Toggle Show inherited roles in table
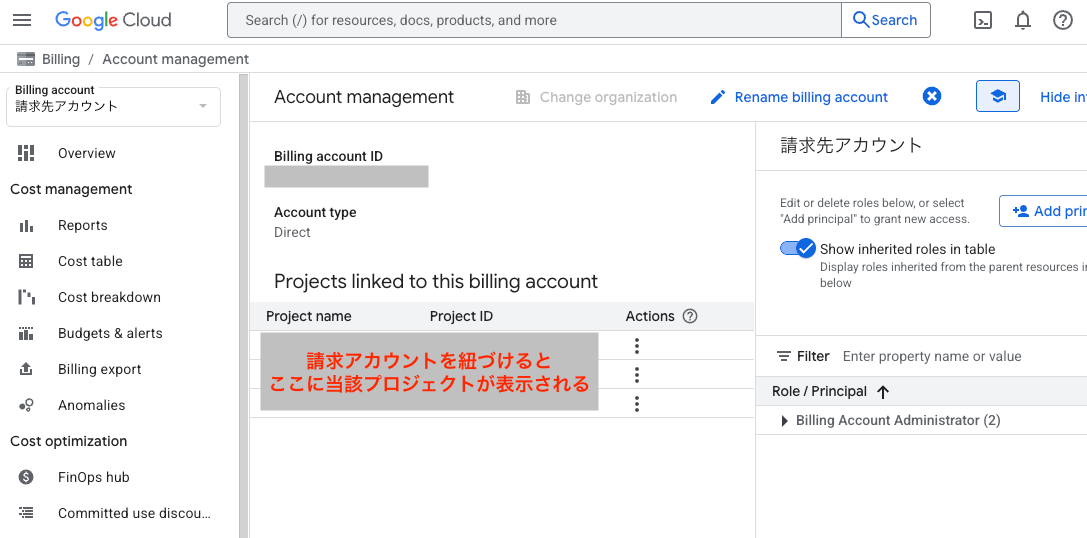1087x538 pixels. click(798, 249)
